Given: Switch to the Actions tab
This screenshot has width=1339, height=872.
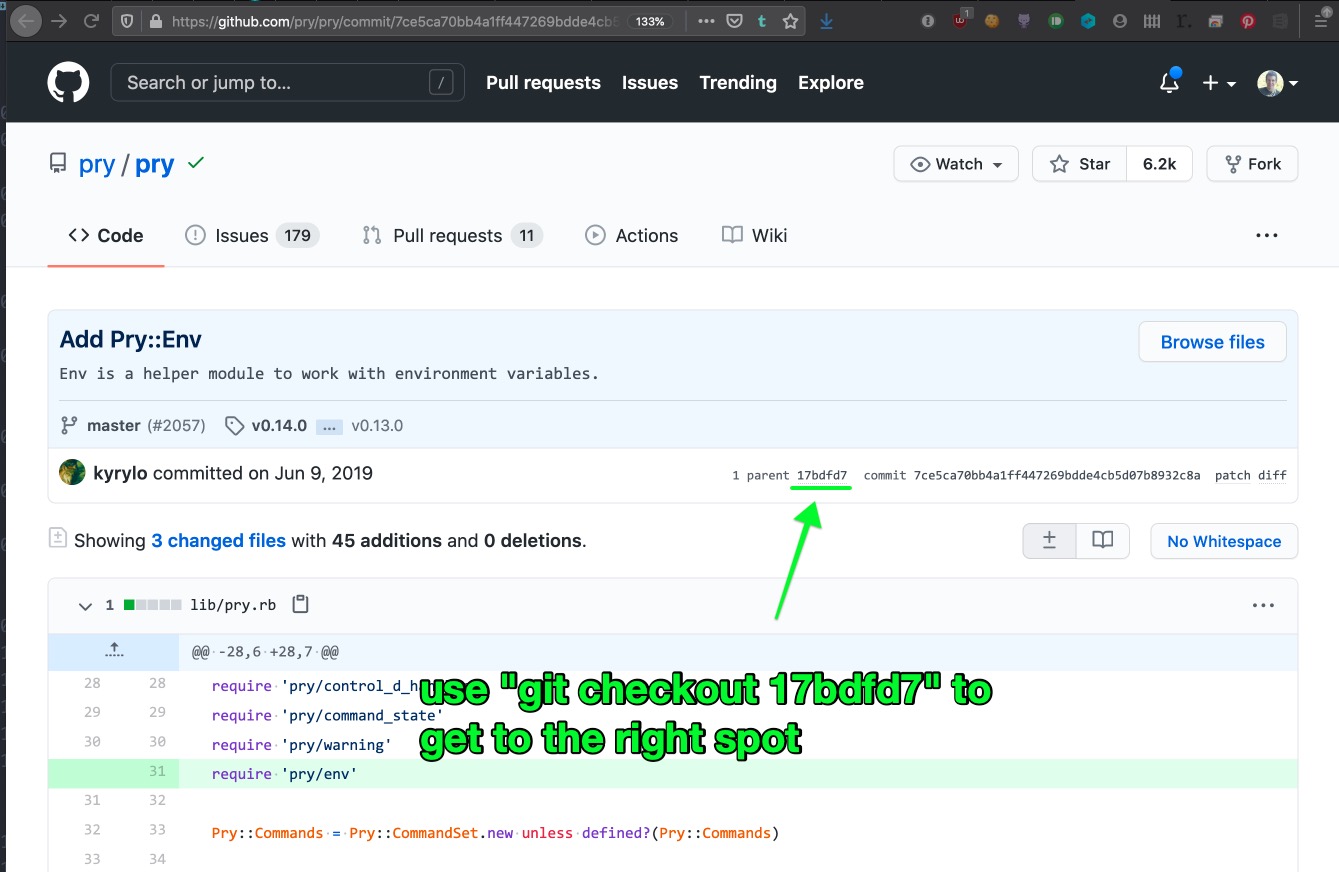Looking at the screenshot, I should (x=631, y=236).
